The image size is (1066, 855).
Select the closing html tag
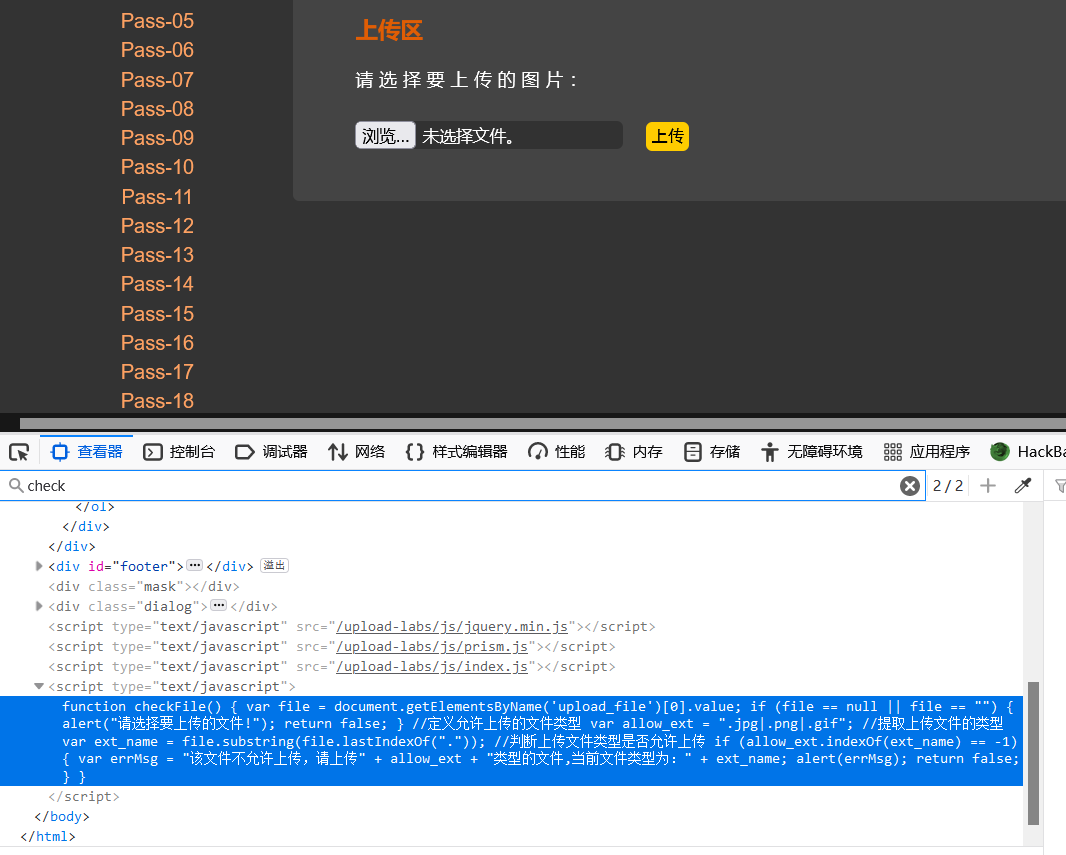click(48, 837)
